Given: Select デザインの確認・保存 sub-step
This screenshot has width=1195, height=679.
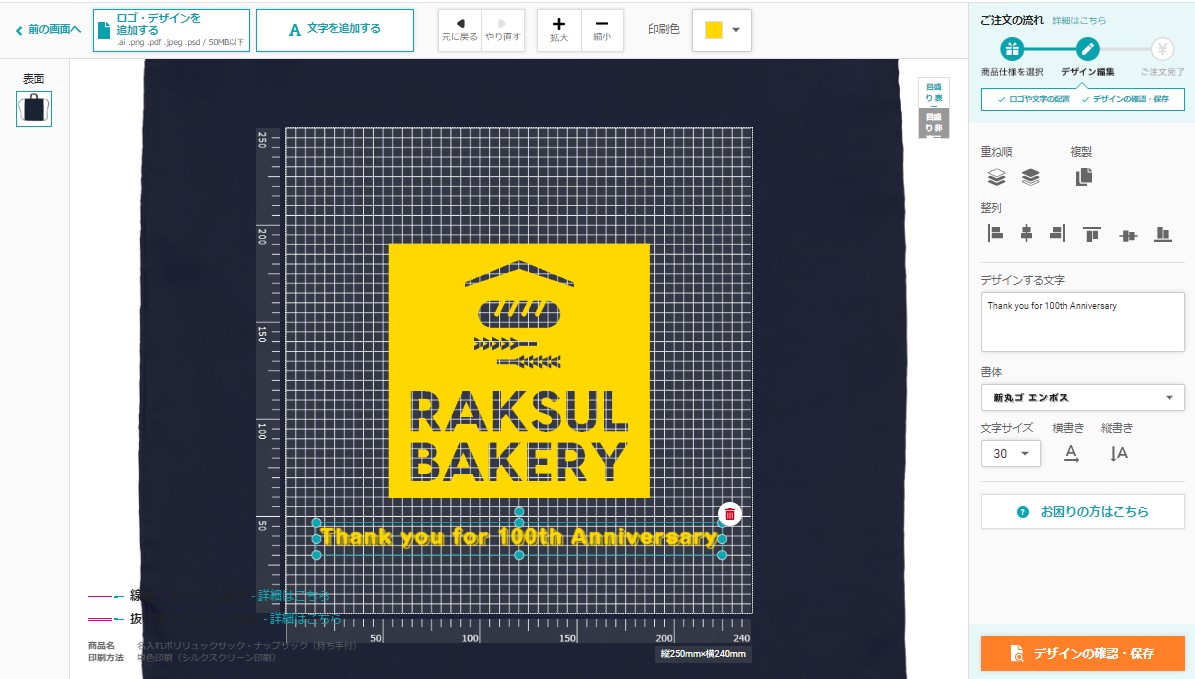Looking at the screenshot, I should (1126, 99).
